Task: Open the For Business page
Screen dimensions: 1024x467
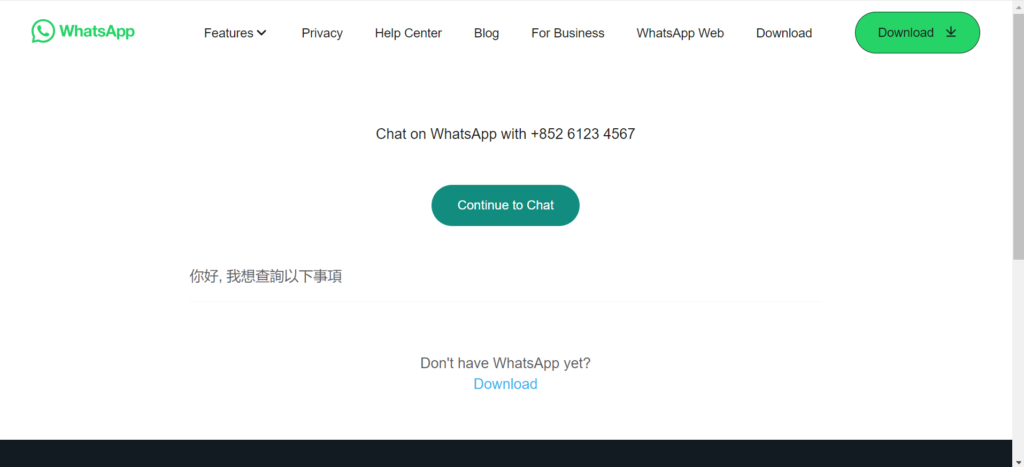Action: (568, 33)
